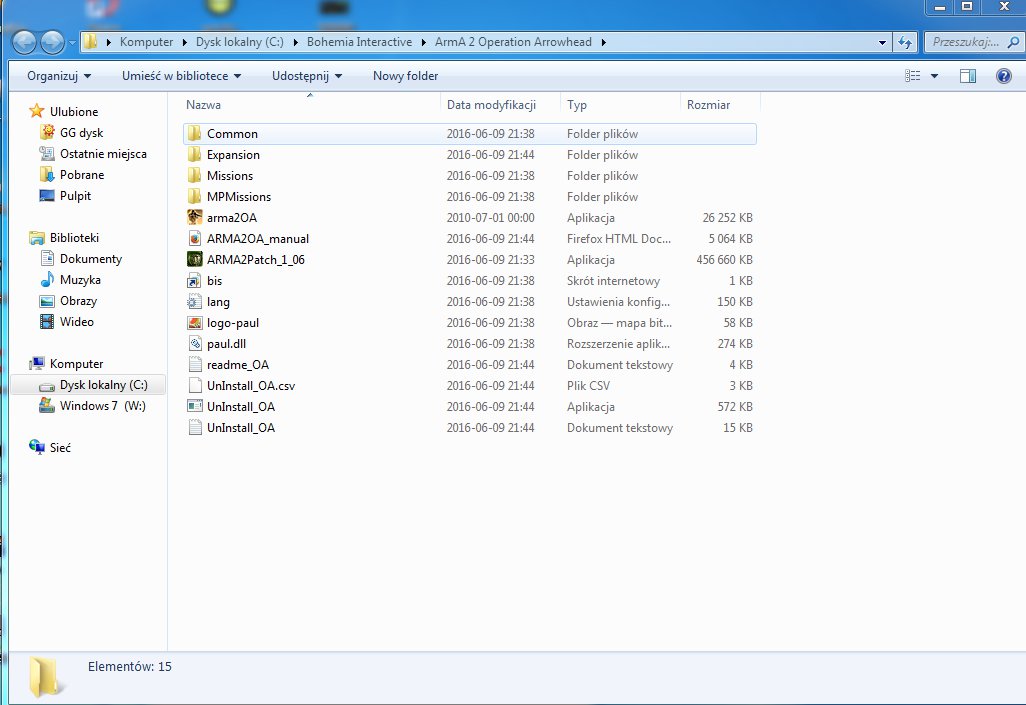Select the Expansion folder icon
This screenshot has width=1026, height=705.
(x=194, y=154)
